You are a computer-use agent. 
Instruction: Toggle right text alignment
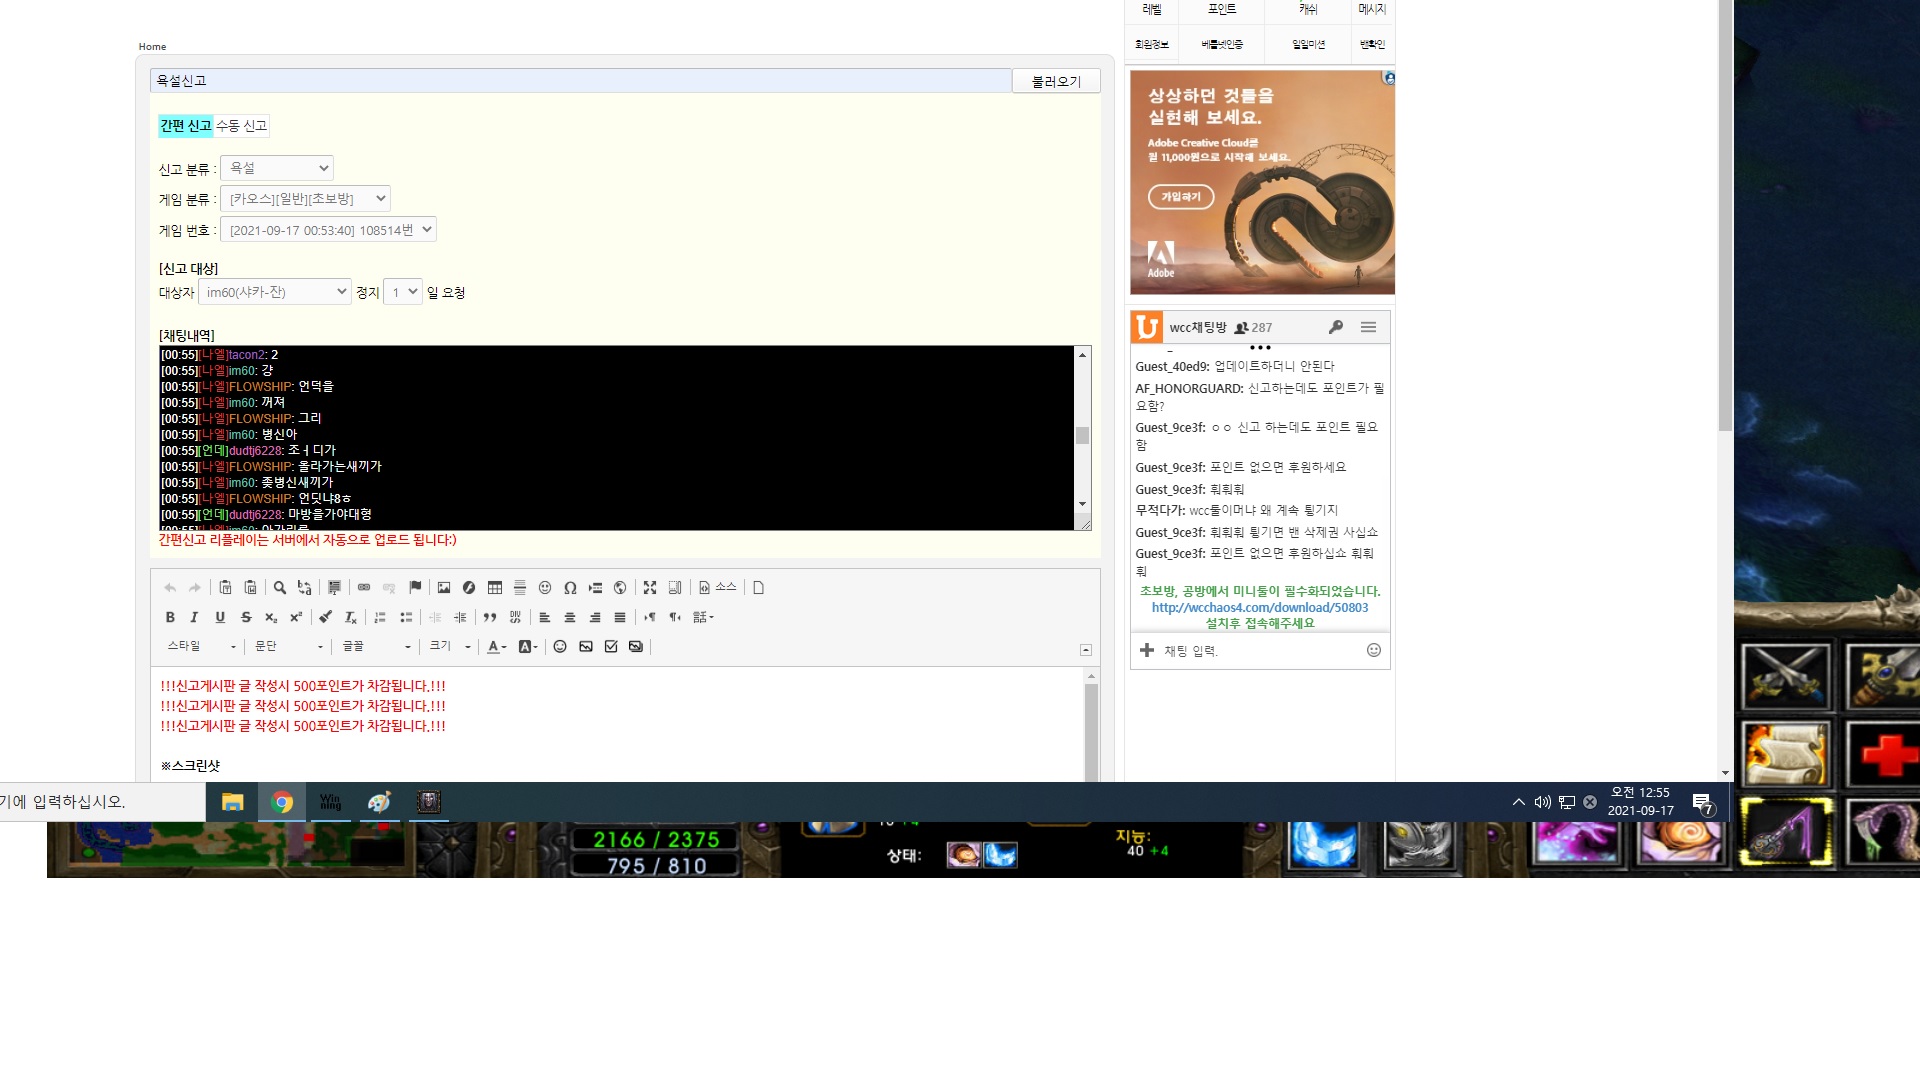pos(595,618)
